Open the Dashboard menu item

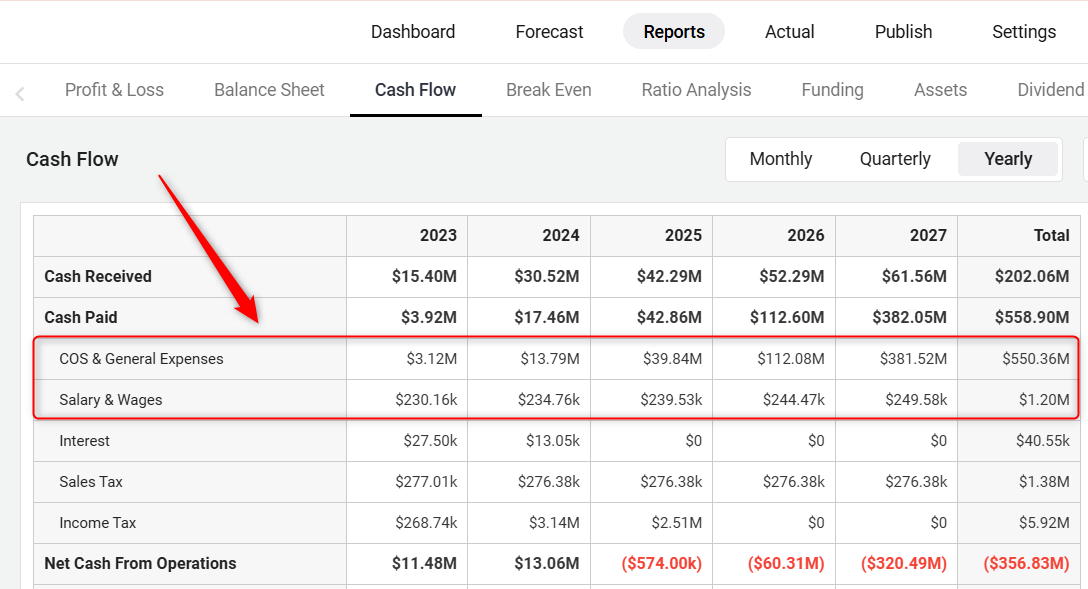pos(413,32)
